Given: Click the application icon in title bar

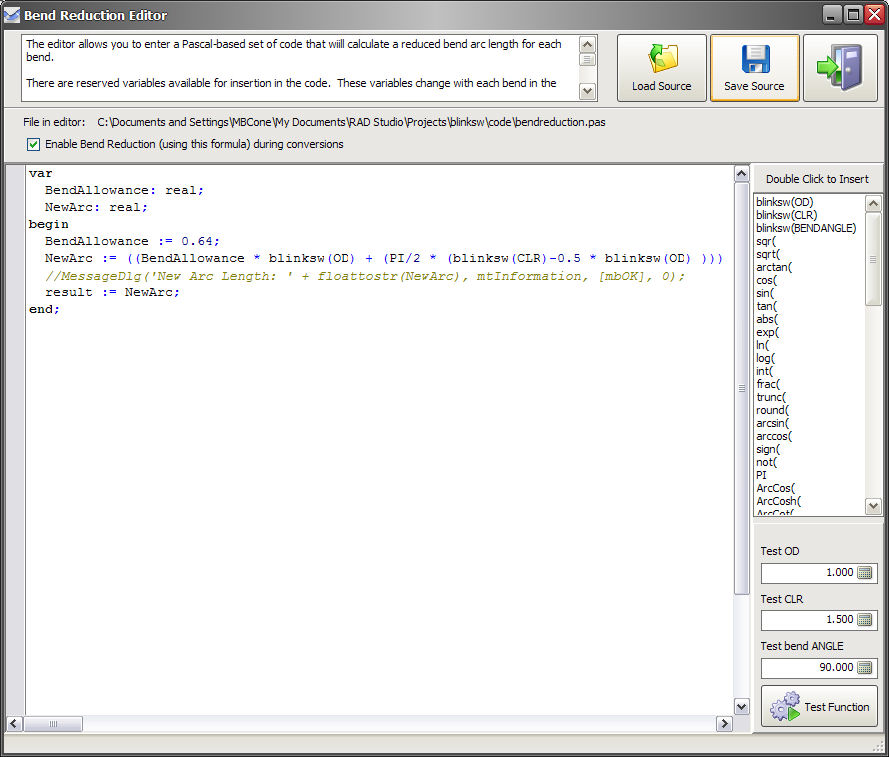Looking at the screenshot, I should pyautogui.click(x=12, y=15).
